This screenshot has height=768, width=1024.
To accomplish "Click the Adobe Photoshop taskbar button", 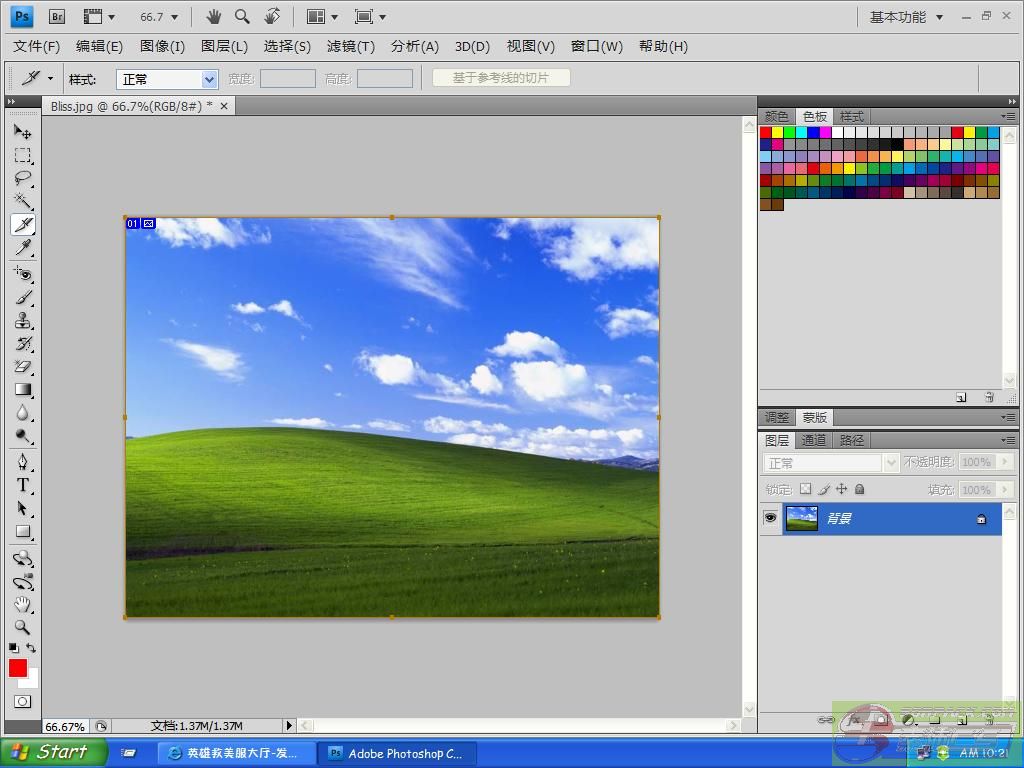I will [397, 753].
